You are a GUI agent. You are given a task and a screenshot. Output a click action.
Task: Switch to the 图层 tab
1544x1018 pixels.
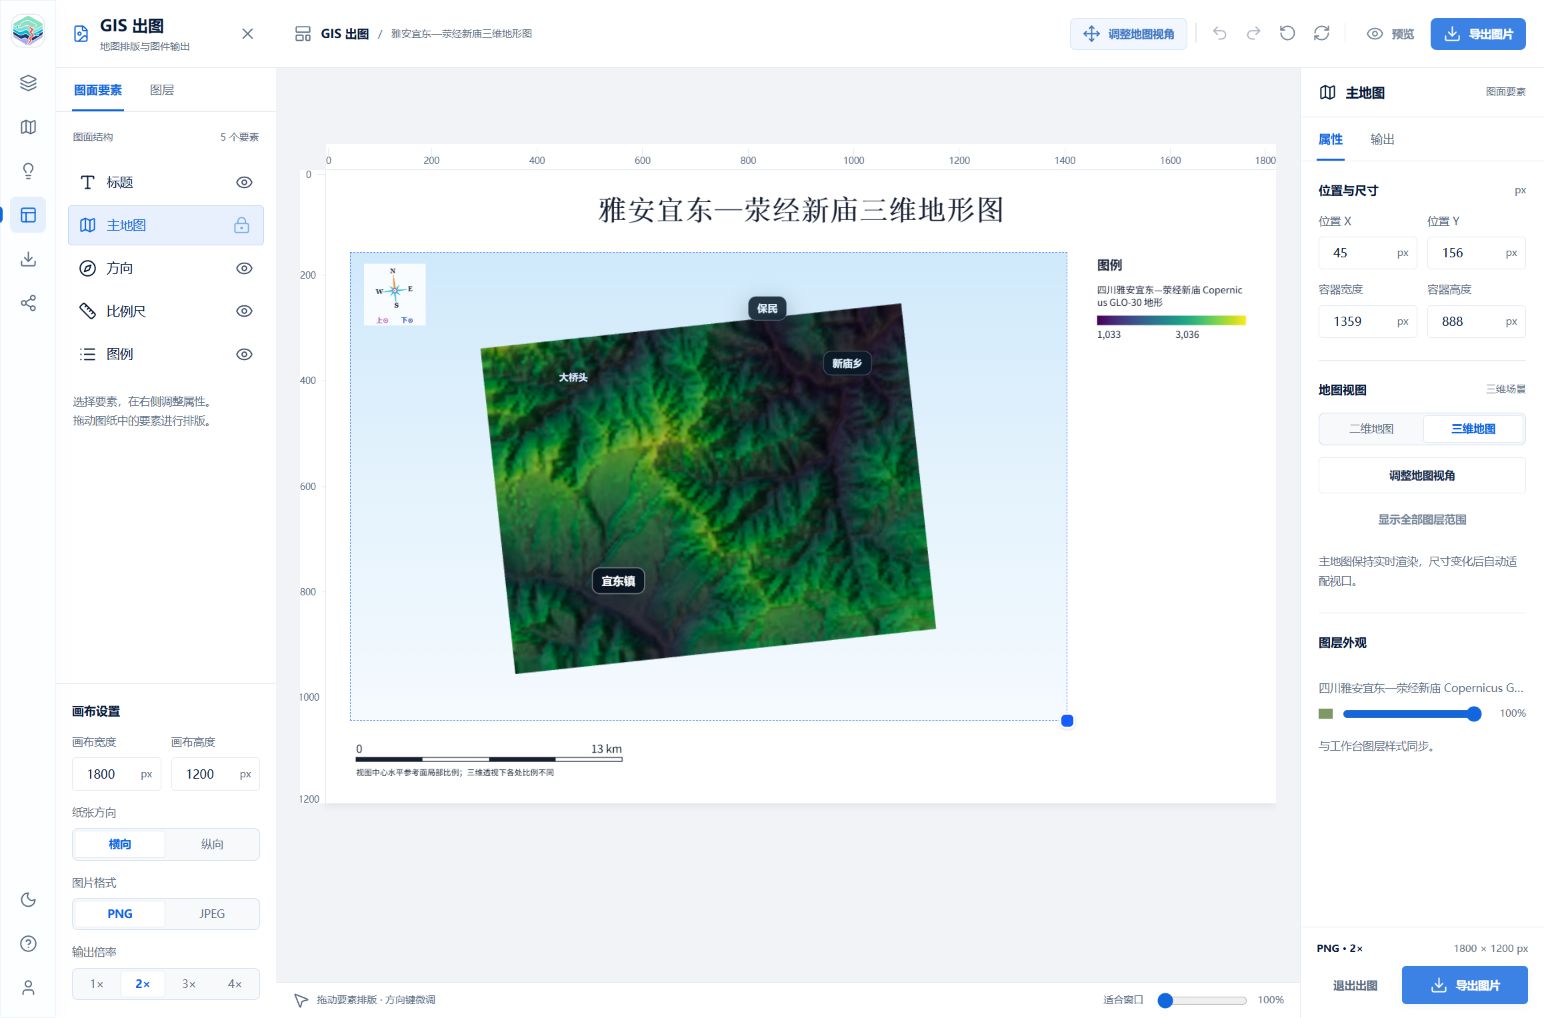162,90
